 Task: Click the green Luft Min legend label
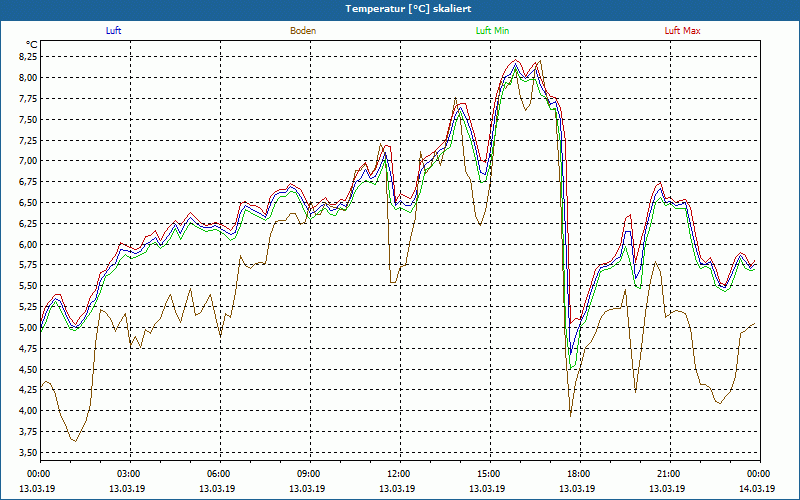[492, 31]
